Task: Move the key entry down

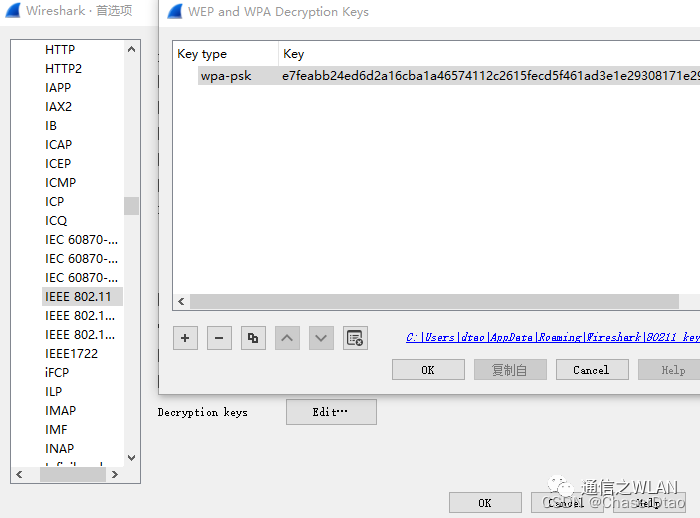Action: [321, 338]
